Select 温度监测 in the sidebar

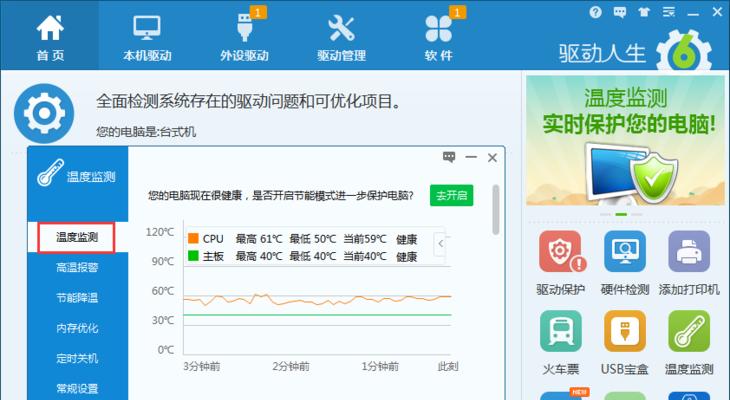76,237
